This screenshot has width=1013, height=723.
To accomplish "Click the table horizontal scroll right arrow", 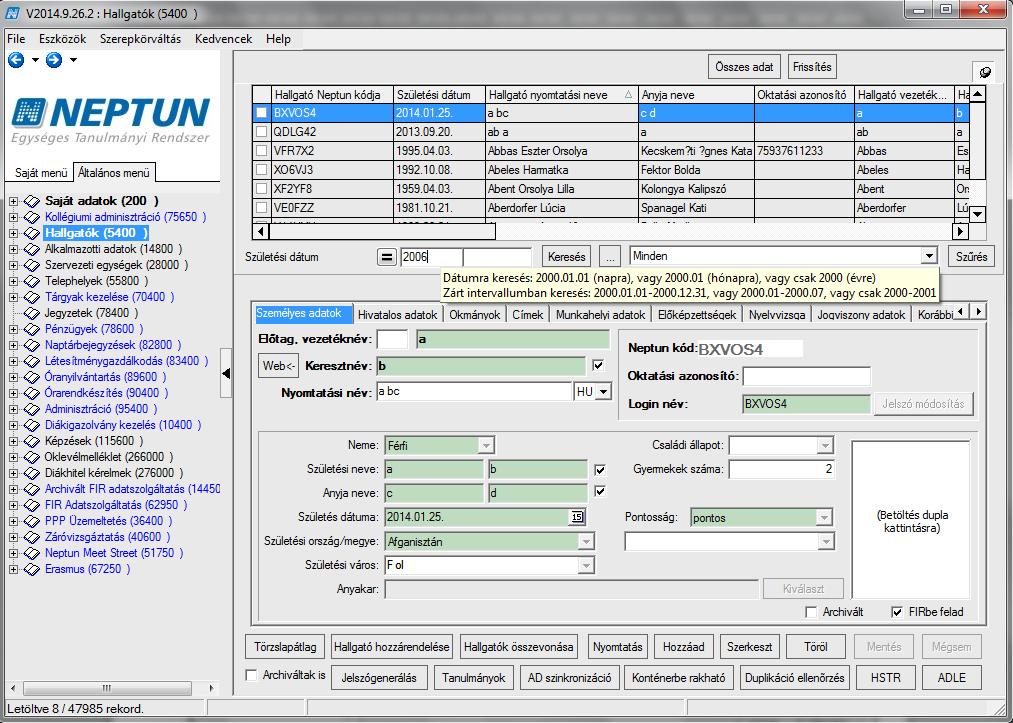I will coord(960,231).
